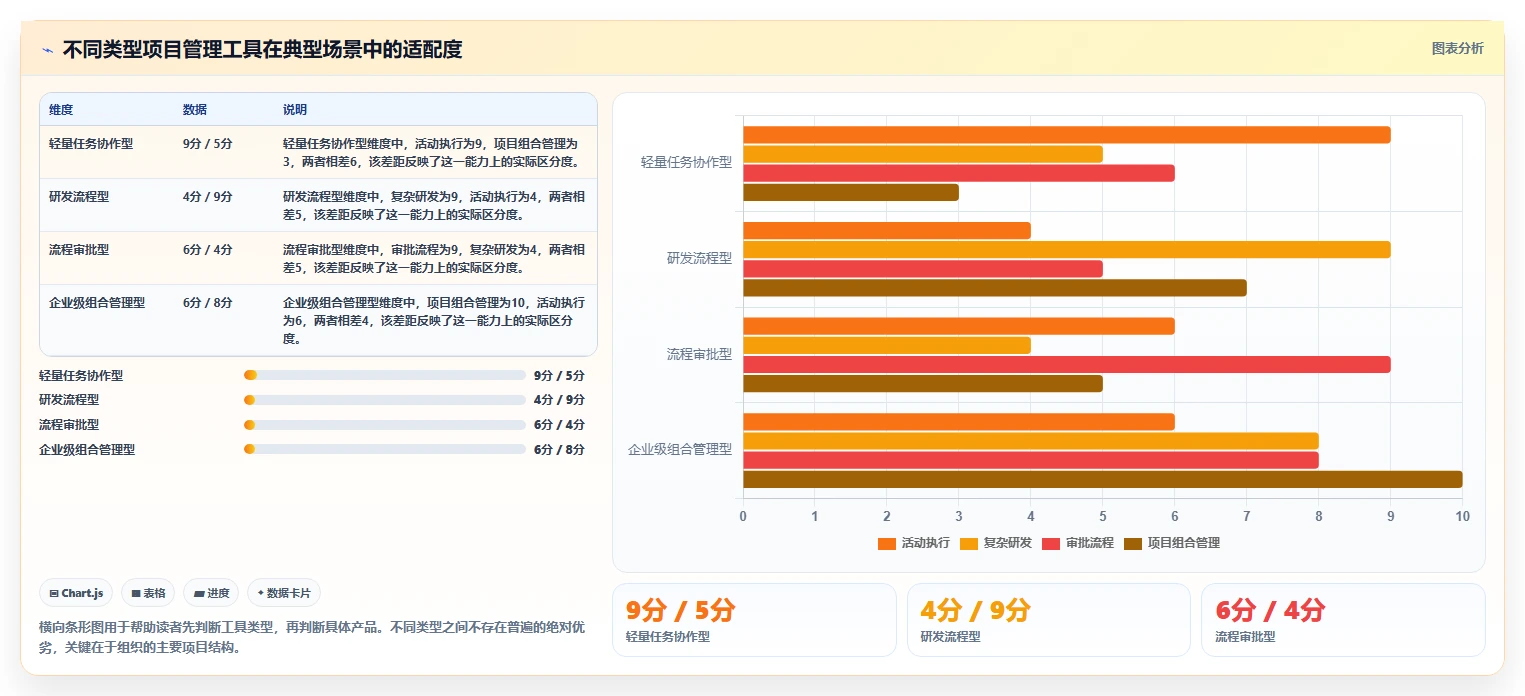1525x696 pixels.
Task: Click the 复杂研发 bar for 流程审批型
Action: [887, 345]
